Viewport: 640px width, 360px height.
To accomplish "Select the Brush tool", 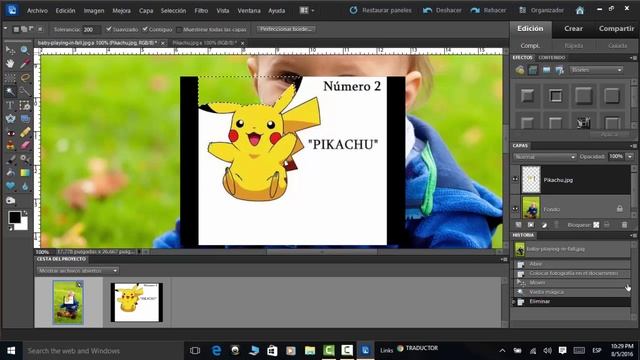I will click(10, 159).
